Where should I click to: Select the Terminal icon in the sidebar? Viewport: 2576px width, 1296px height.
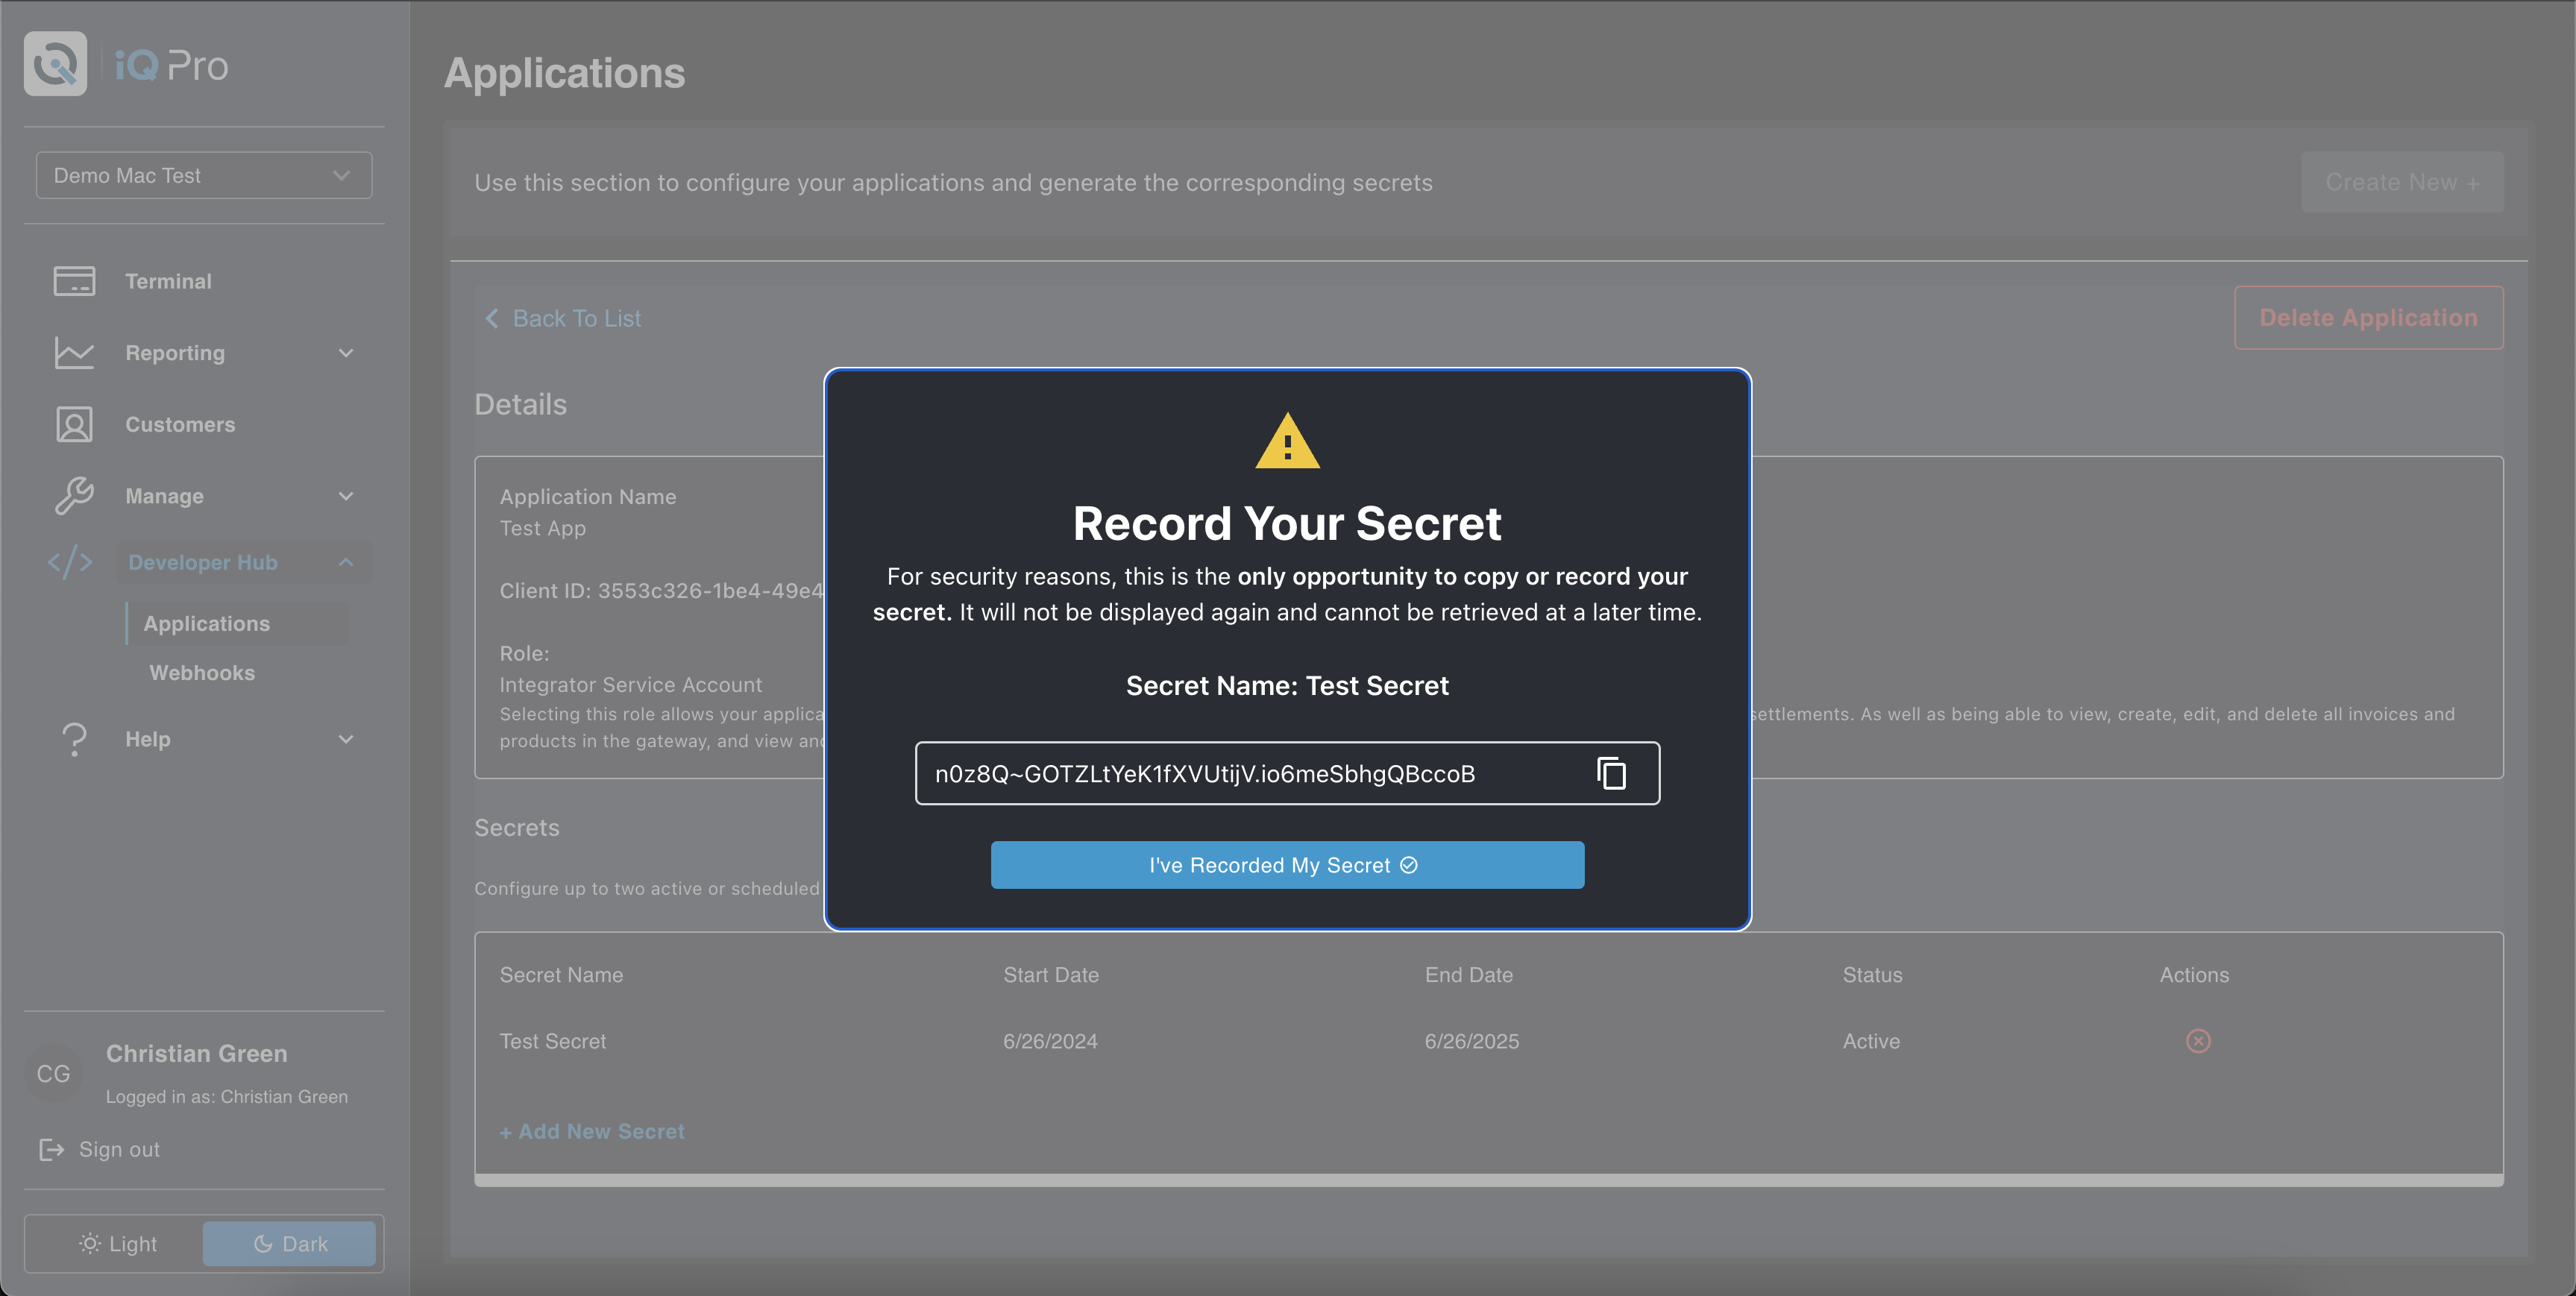point(74,281)
